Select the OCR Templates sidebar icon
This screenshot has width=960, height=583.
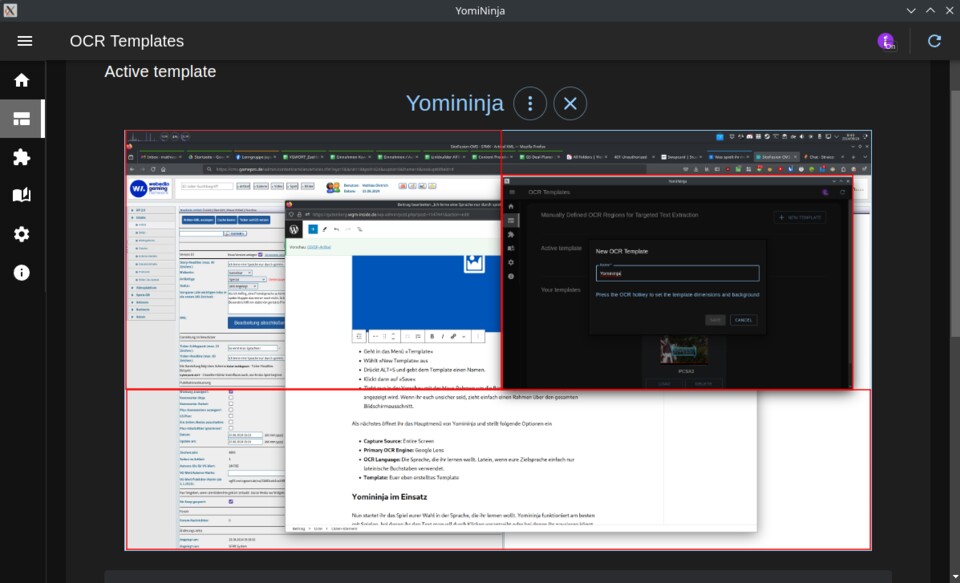pos(21,119)
